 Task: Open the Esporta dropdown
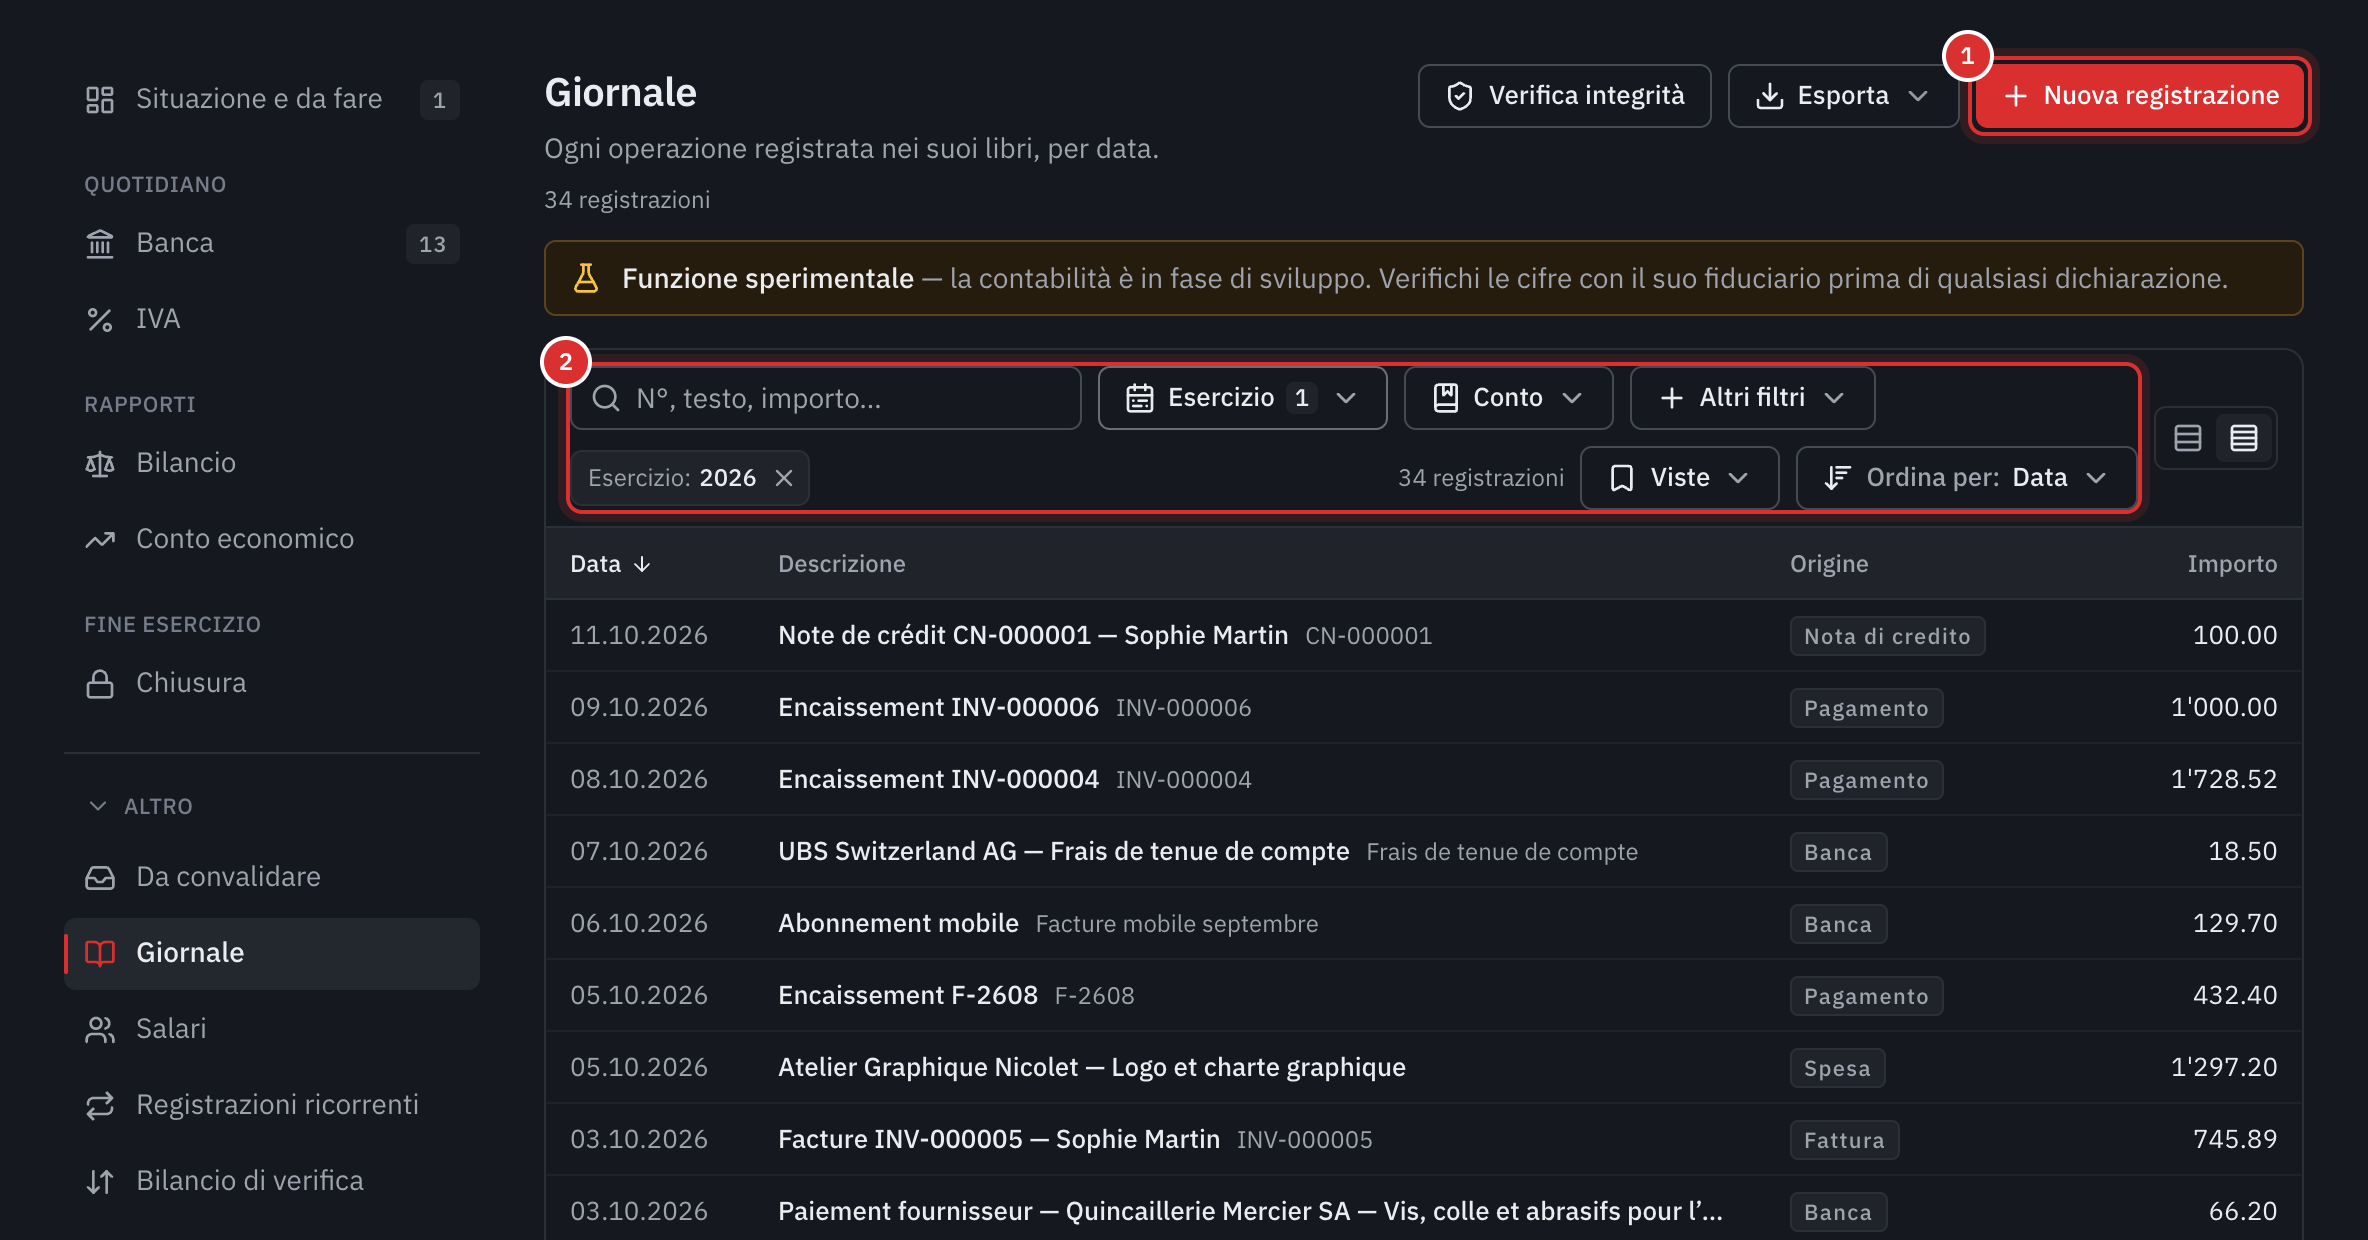pos(1842,96)
